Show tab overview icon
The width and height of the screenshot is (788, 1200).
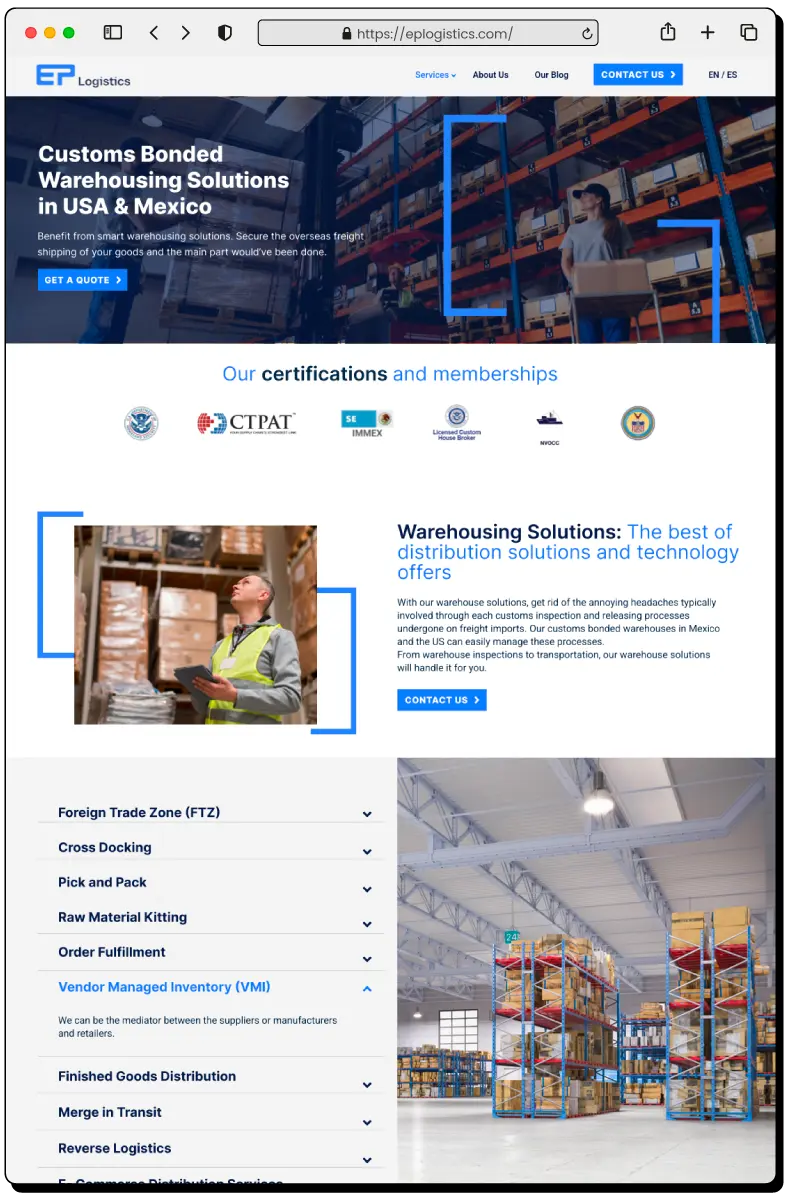point(748,33)
